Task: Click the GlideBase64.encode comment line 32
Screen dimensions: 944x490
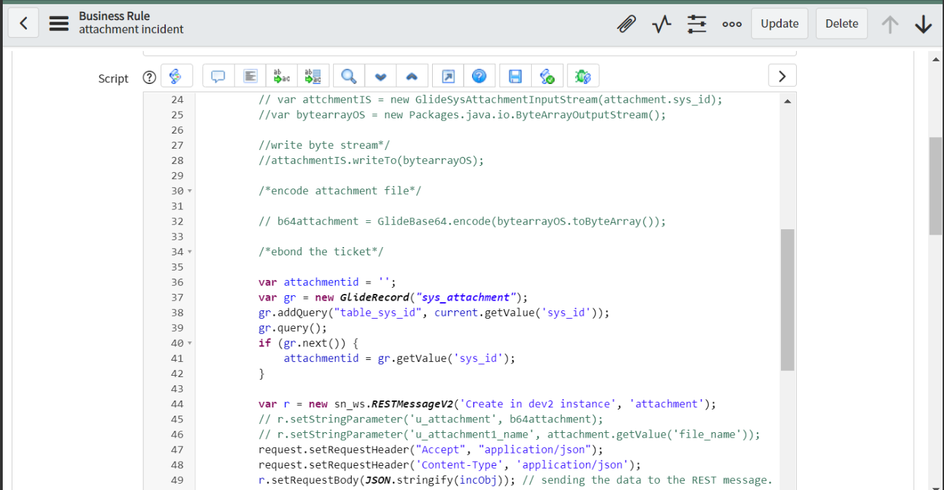Action: 462,221
